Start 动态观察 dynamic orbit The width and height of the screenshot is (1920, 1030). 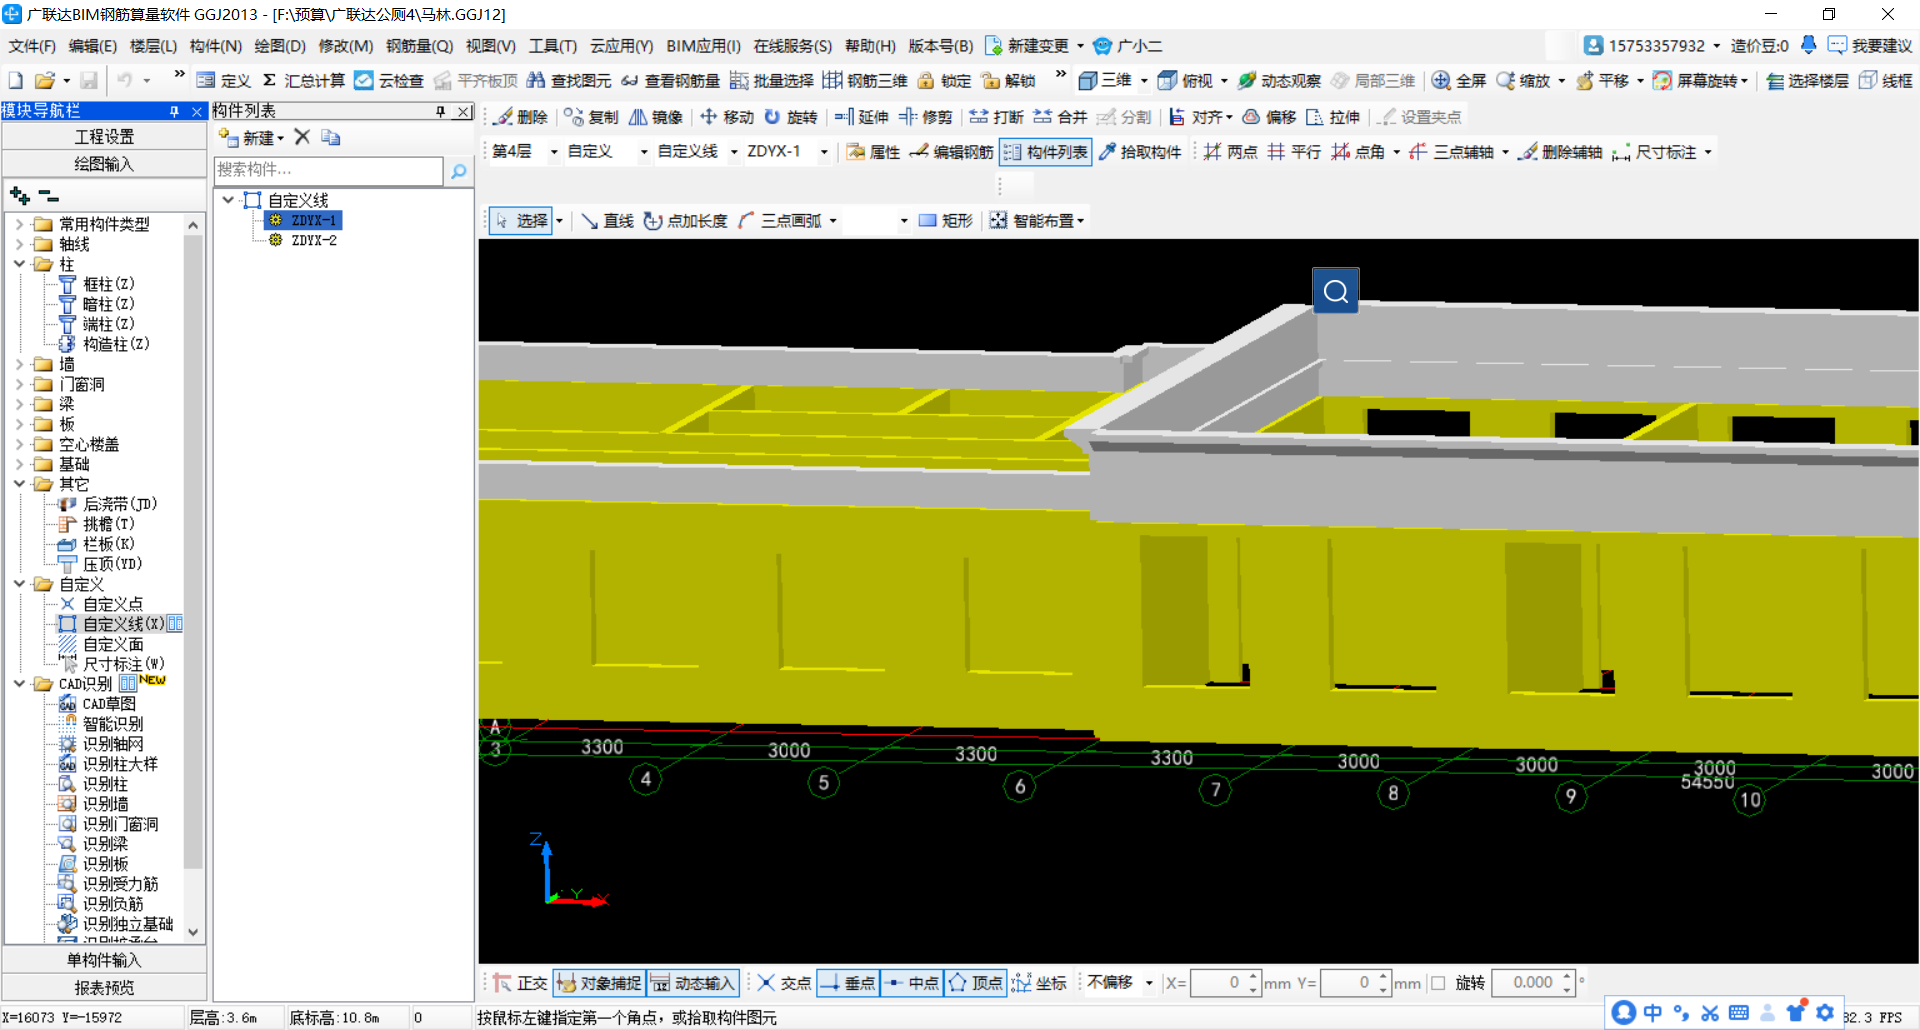coord(1279,81)
